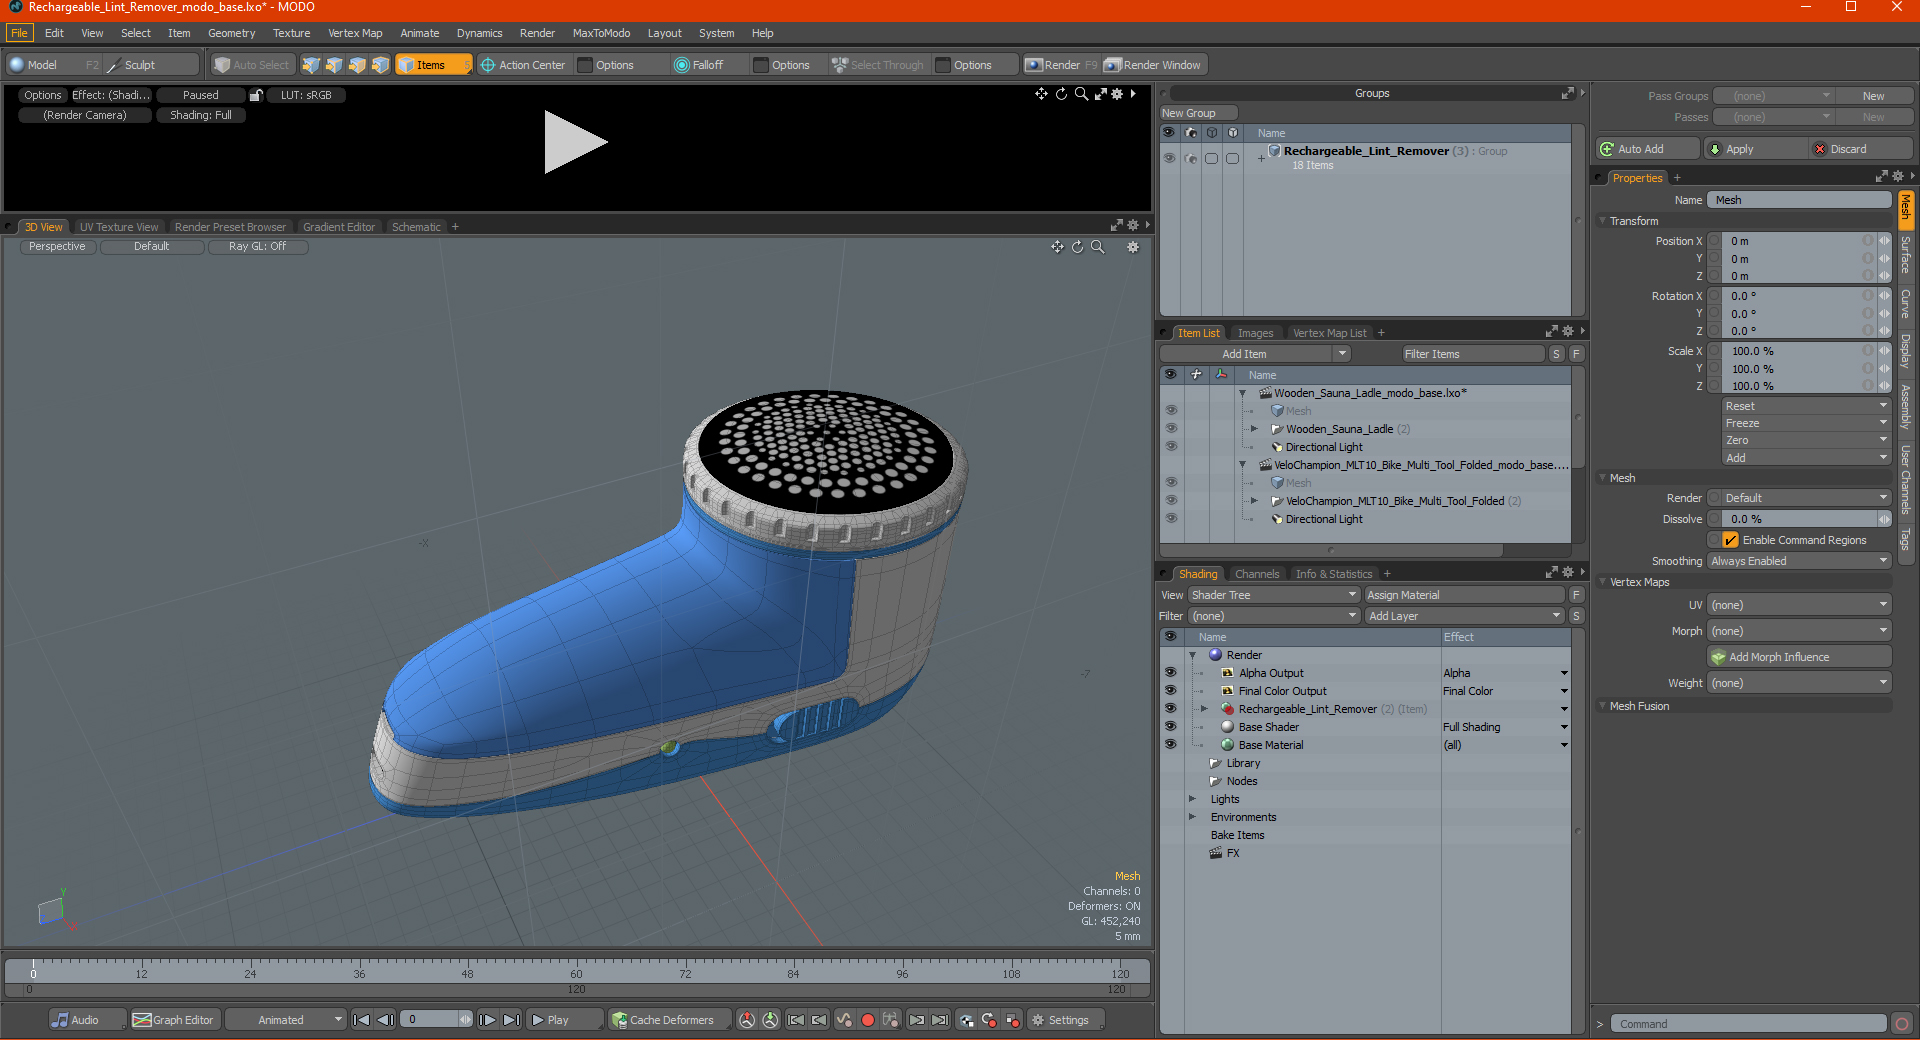1920x1040 pixels.
Task: Toggle Action Center Options checkbox
Action: click(x=586, y=65)
